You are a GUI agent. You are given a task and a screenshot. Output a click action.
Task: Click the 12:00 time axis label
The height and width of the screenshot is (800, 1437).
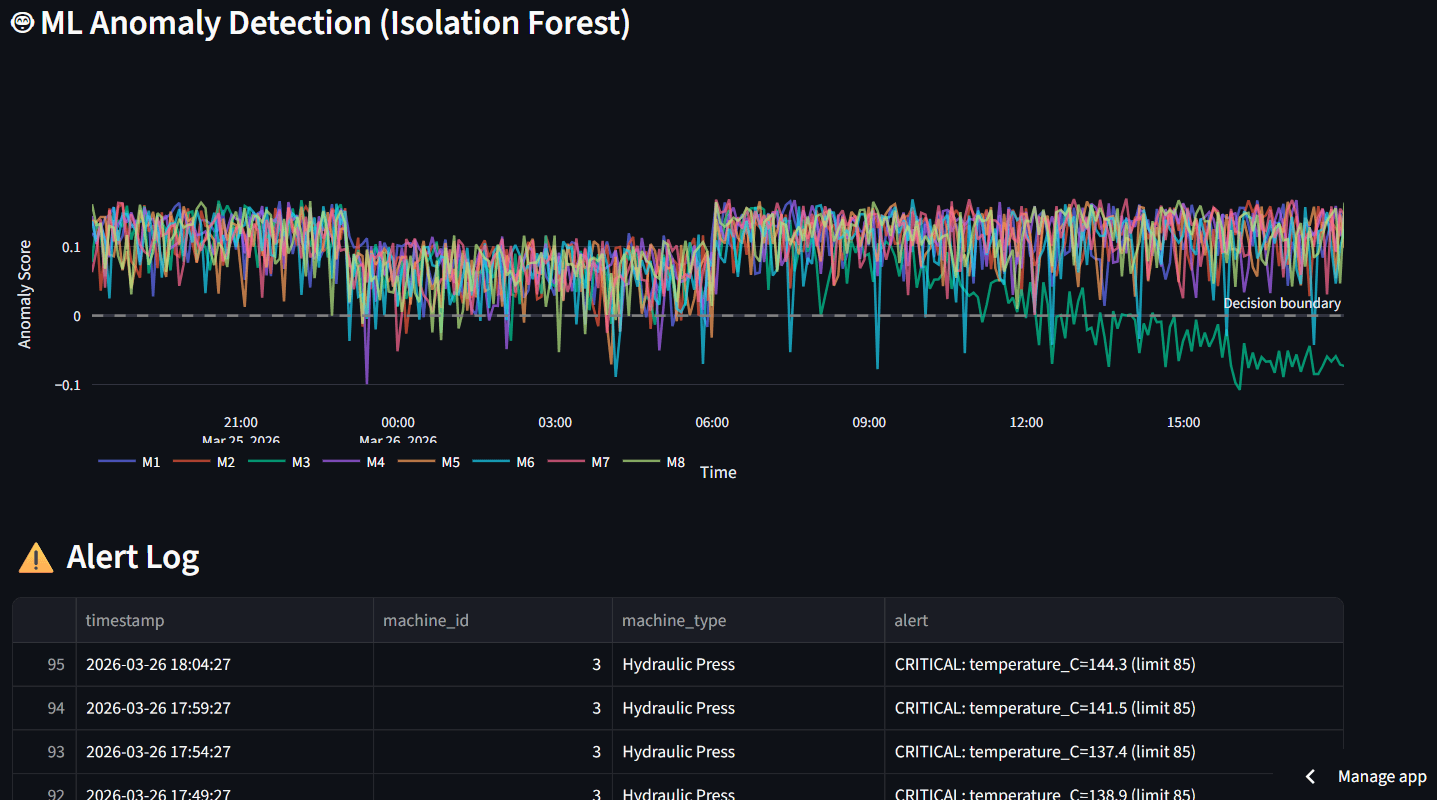(1026, 422)
